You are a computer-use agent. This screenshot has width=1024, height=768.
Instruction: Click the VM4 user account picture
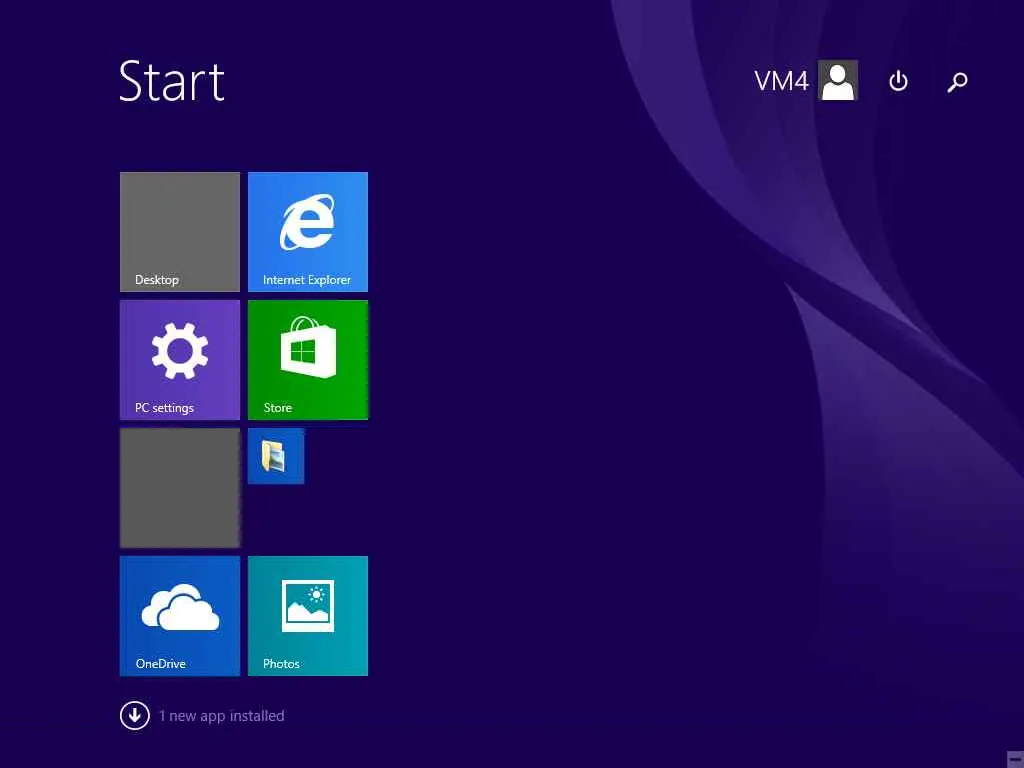(838, 80)
